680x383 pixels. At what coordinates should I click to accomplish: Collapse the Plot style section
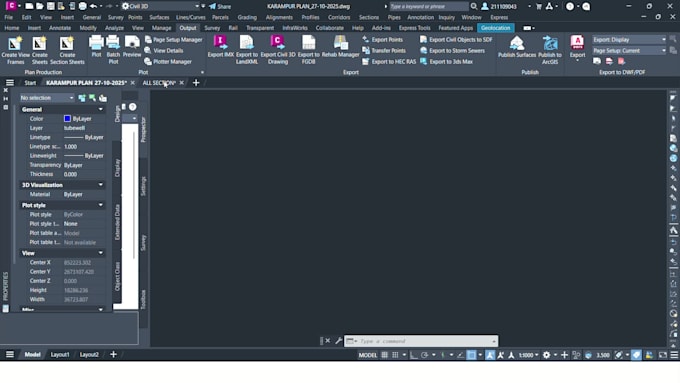(x=101, y=205)
